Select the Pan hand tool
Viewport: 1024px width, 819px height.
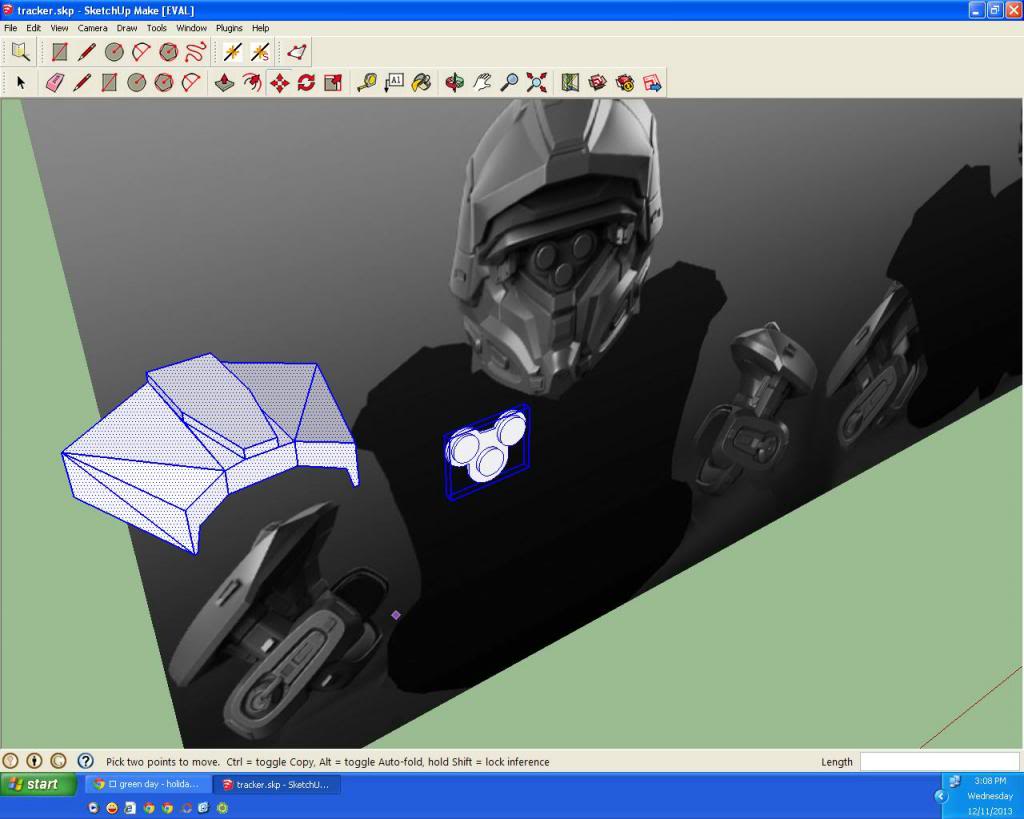483,83
